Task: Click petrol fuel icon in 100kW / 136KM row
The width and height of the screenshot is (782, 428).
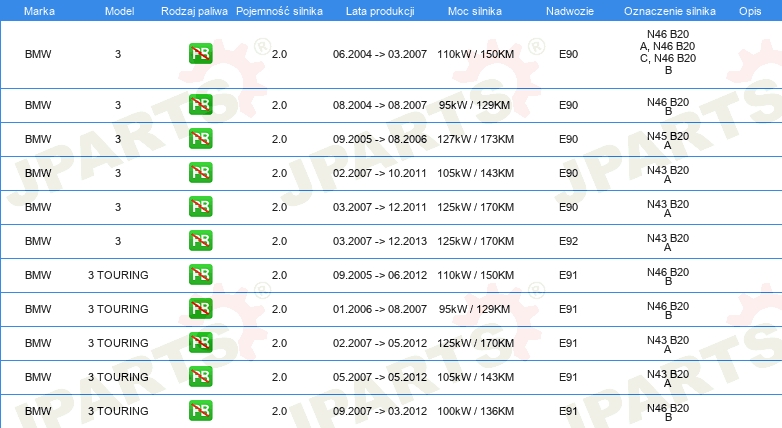Action: point(200,410)
